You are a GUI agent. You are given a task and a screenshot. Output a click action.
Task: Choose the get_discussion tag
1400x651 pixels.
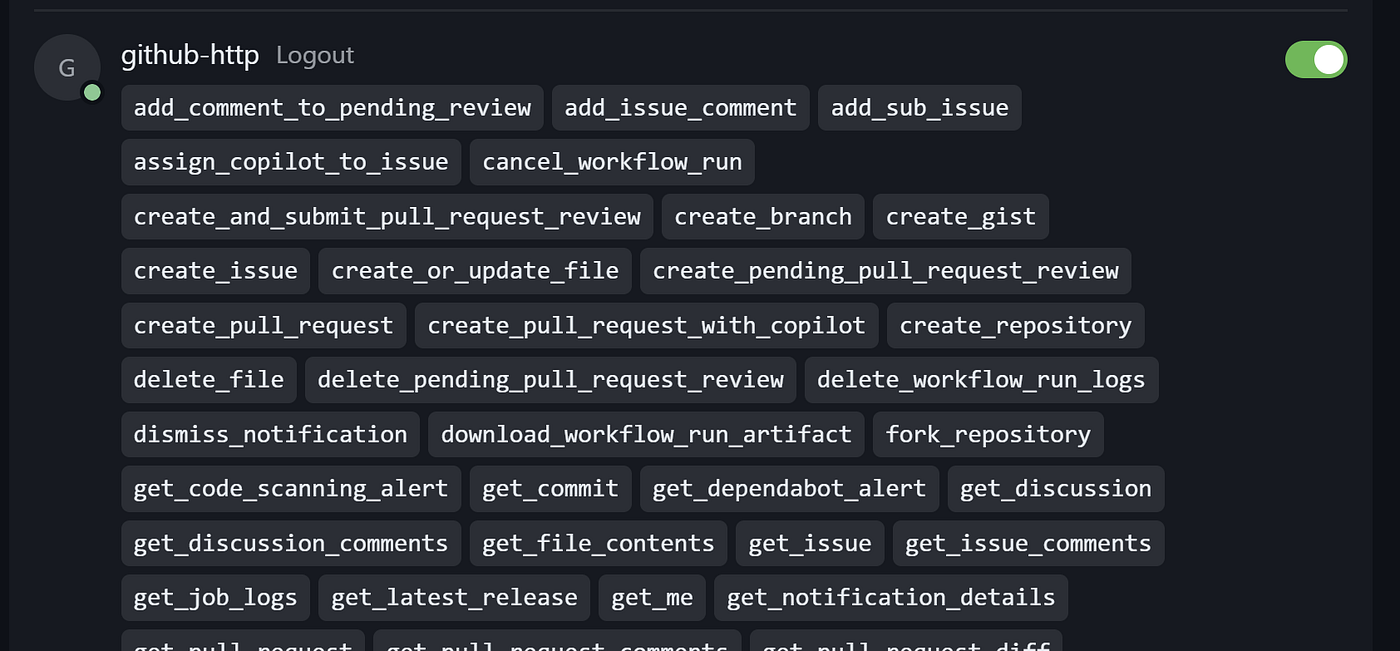pos(1056,489)
